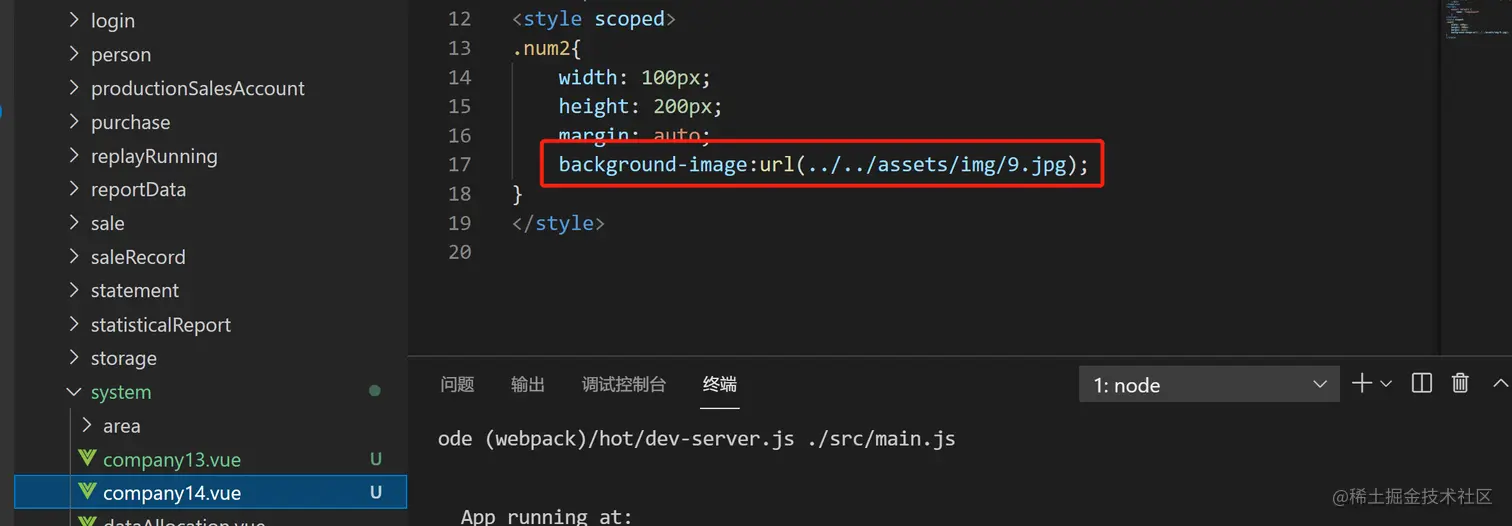
Task: Open the '1: node' terminal selector
Action: (x=1208, y=385)
